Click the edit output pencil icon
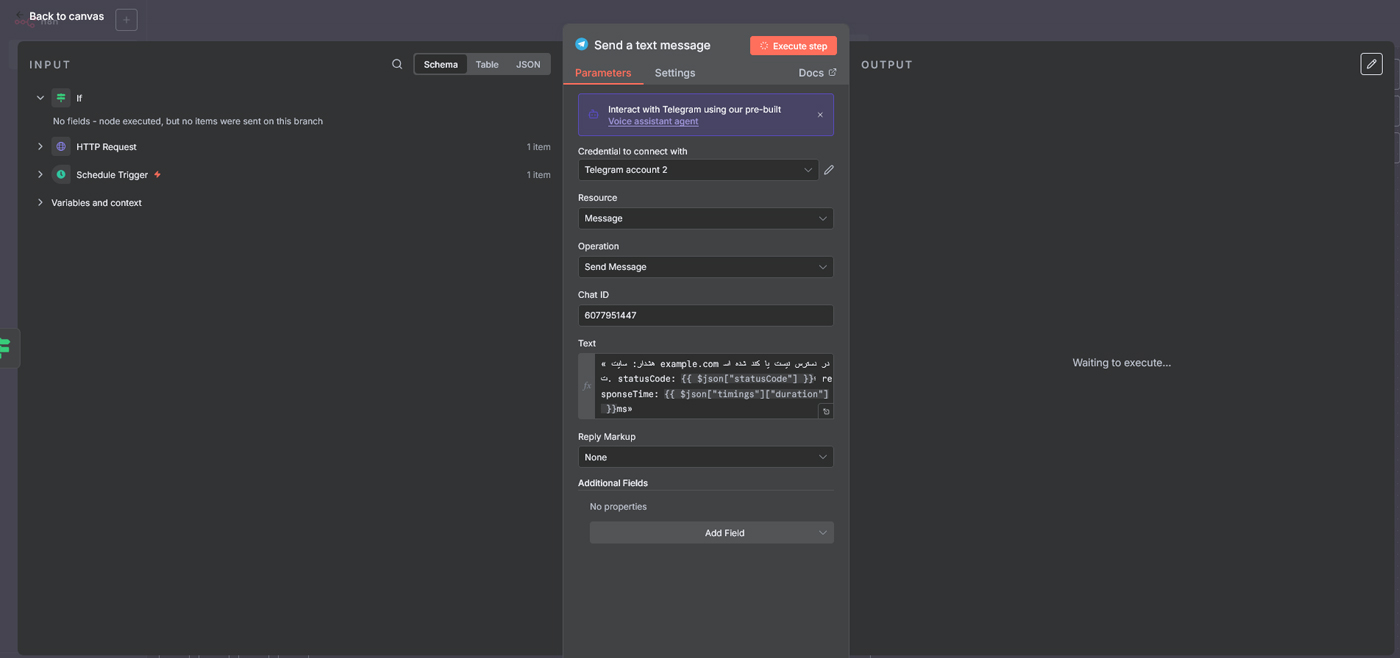The height and width of the screenshot is (658, 1400). [x=1371, y=64]
